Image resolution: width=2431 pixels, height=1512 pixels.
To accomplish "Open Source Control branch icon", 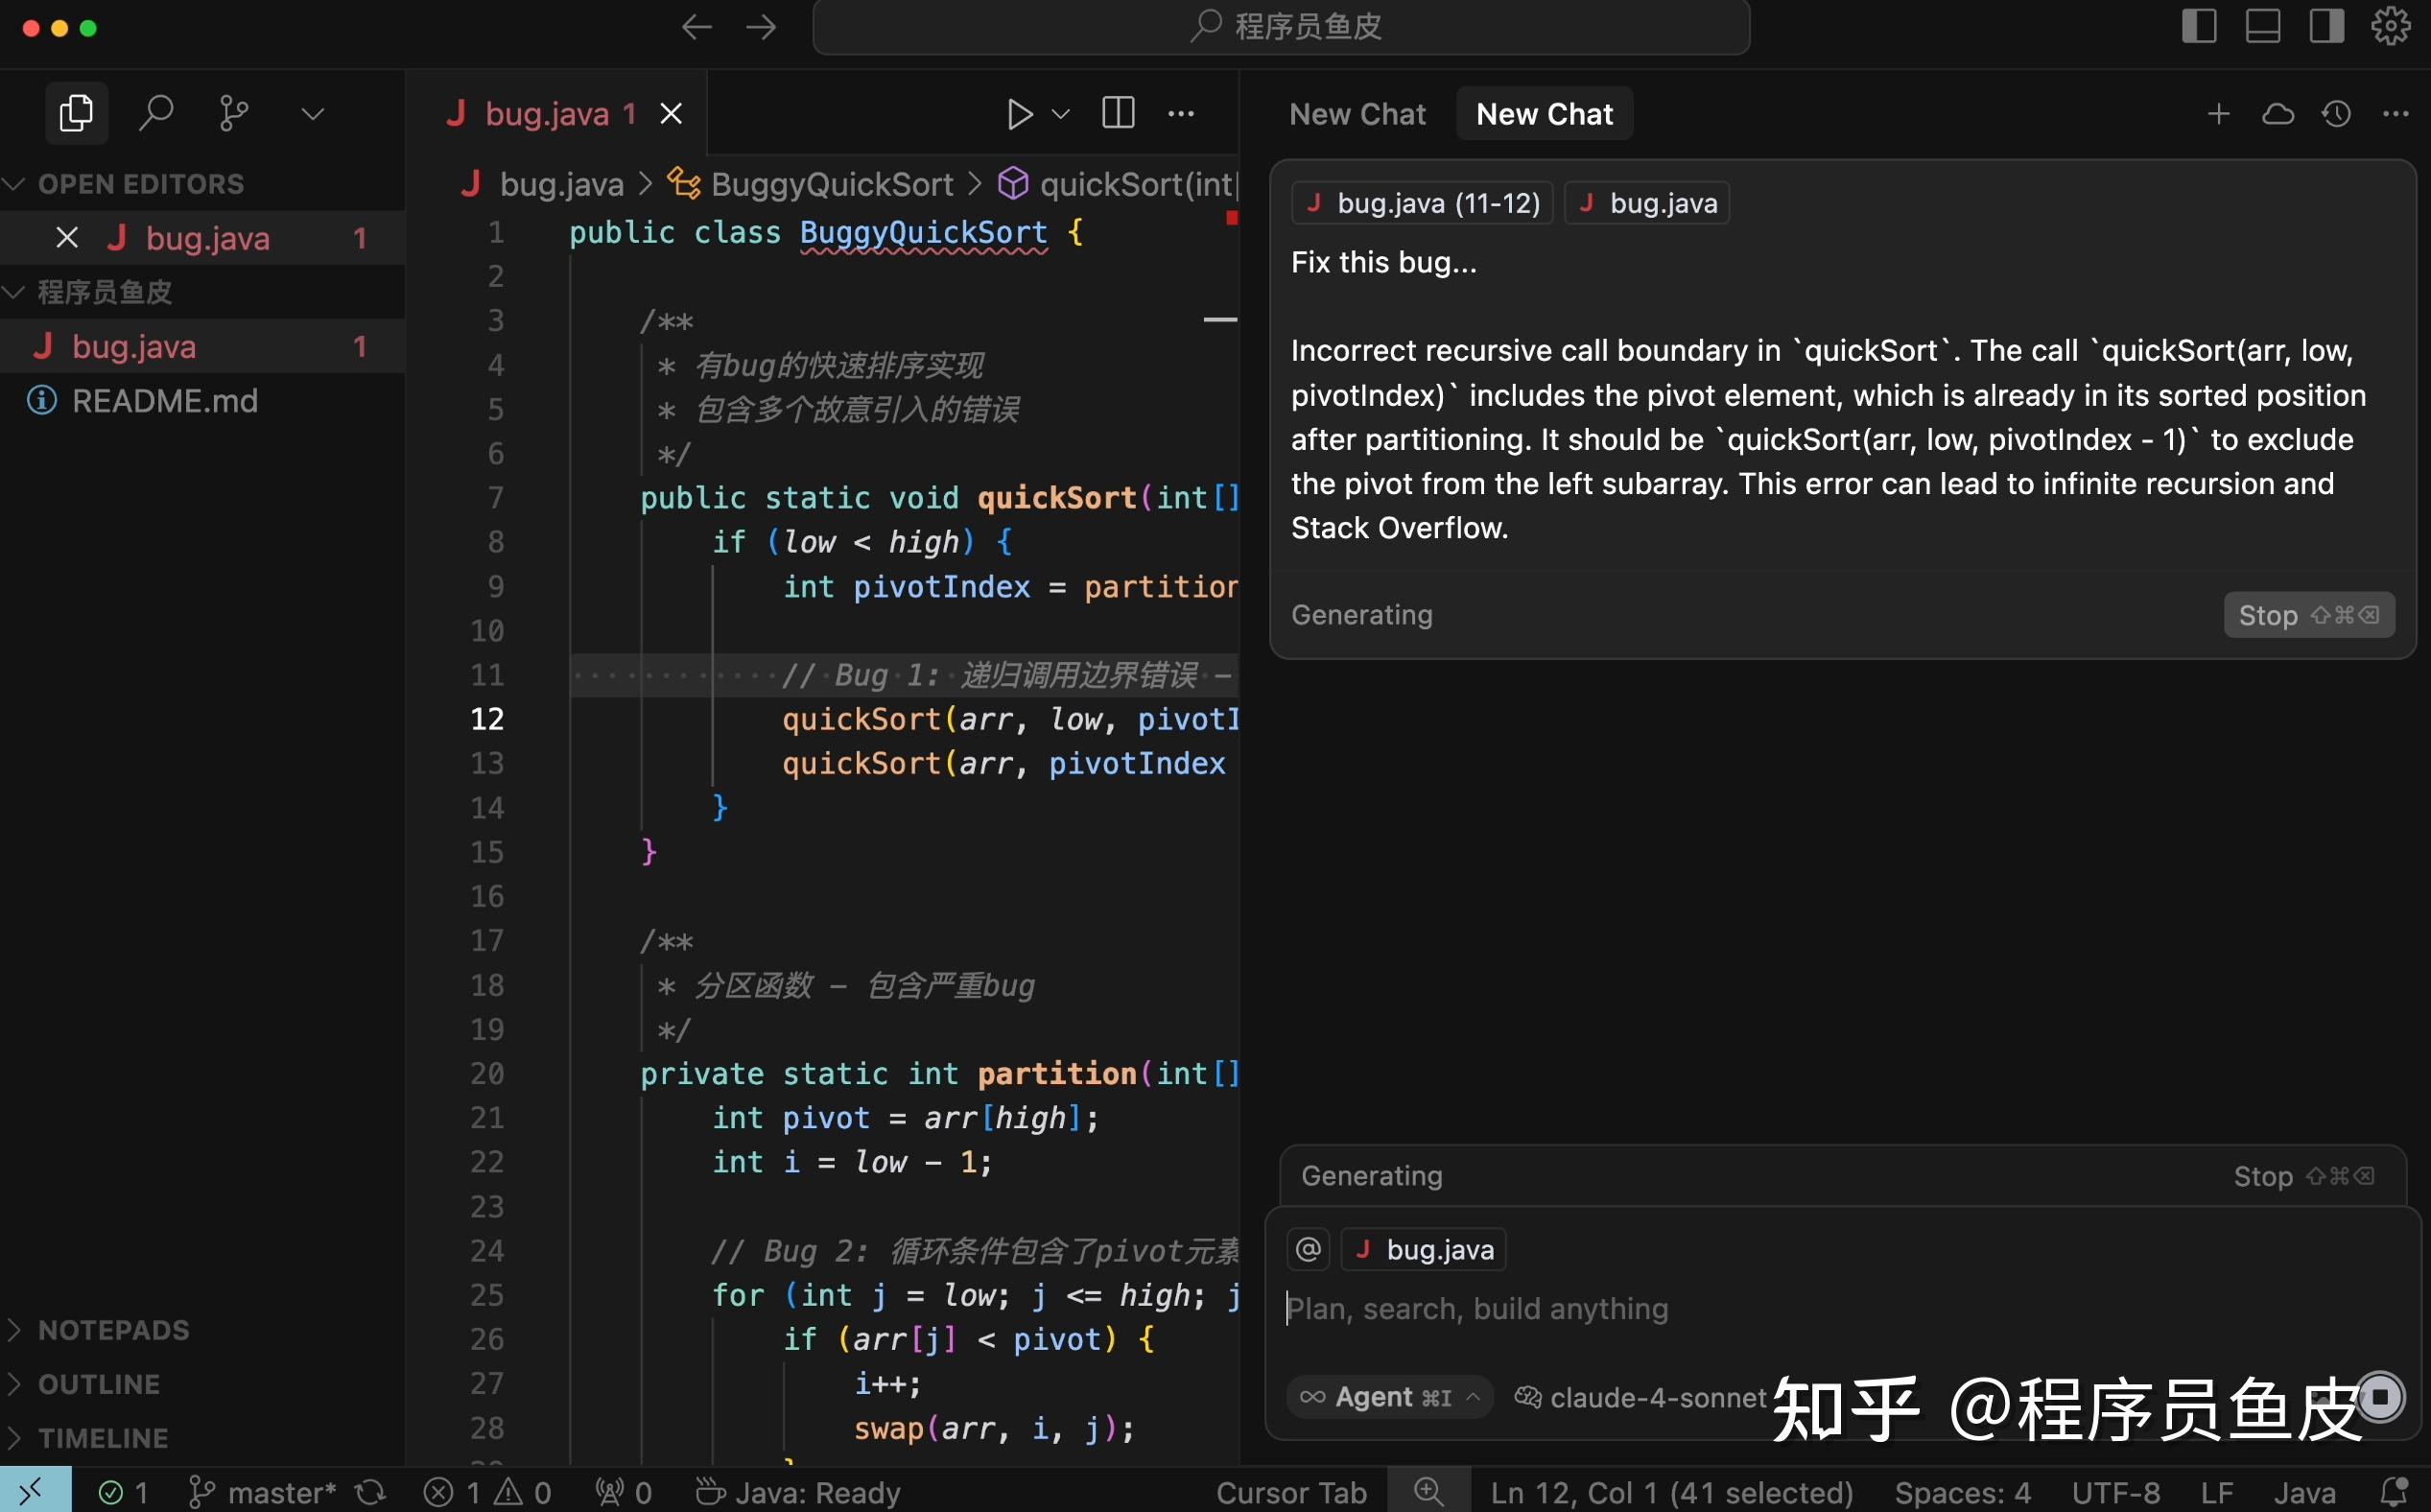I will (233, 113).
